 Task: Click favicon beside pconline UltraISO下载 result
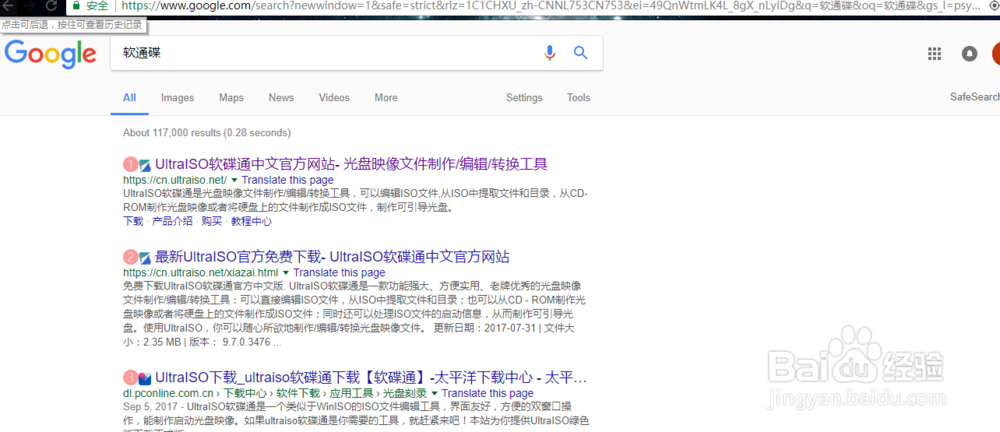click(x=145, y=377)
